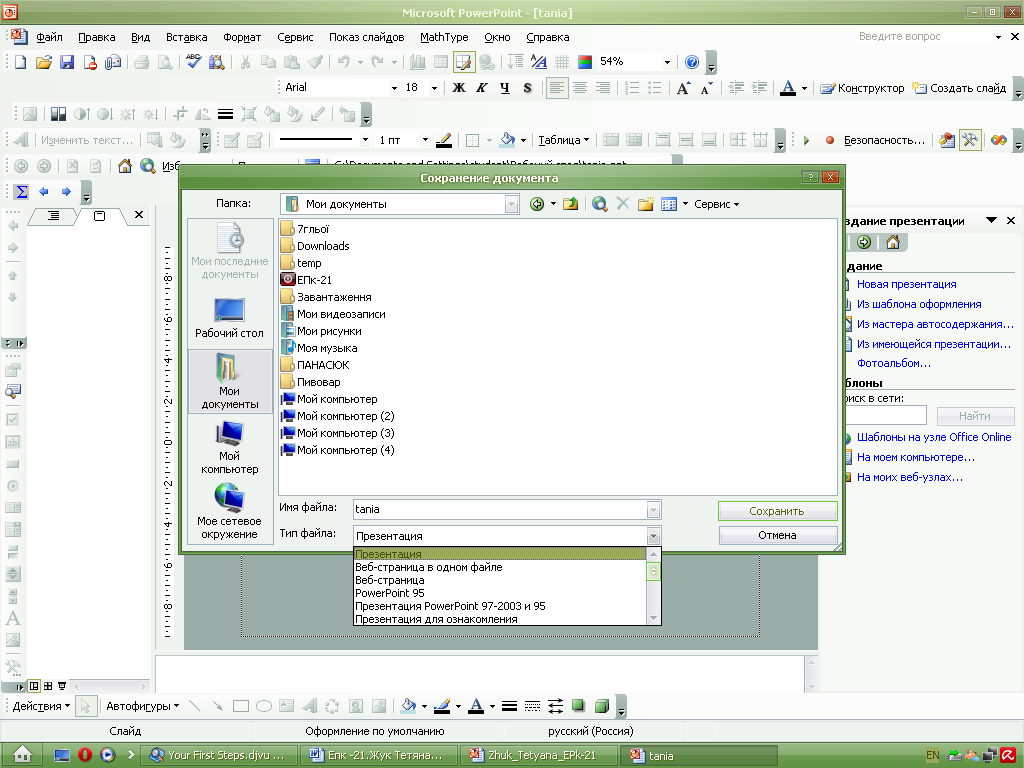This screenshot has width=1024, height=768.
Task: Open the Arial font name dropdown
Action: [x=394, y=88]
